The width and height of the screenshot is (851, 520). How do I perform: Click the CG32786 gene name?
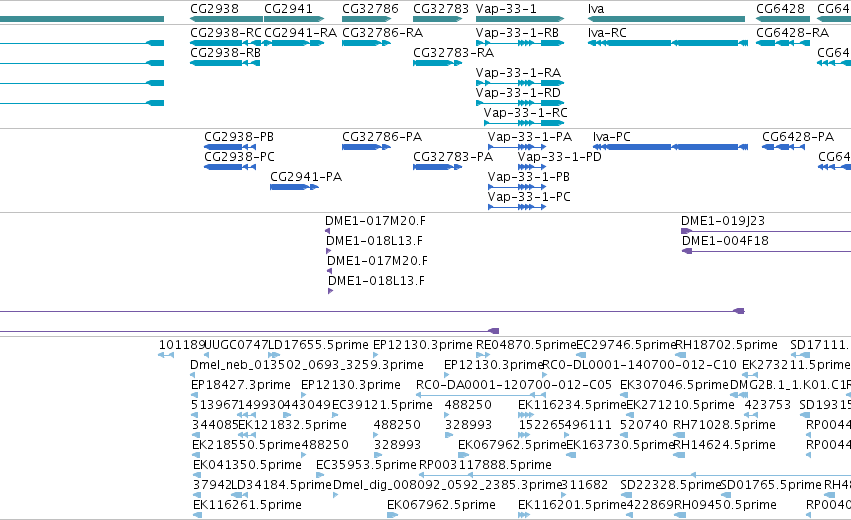370,9
